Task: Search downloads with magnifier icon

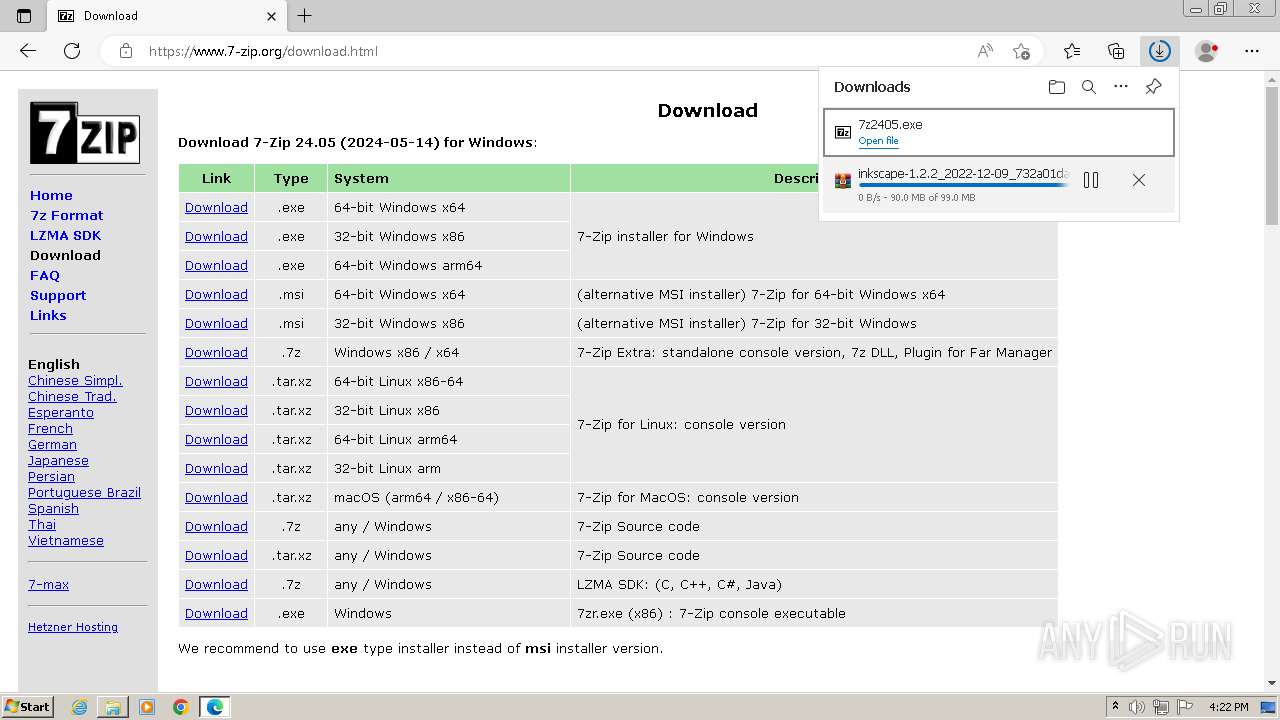Action: 1089,87
